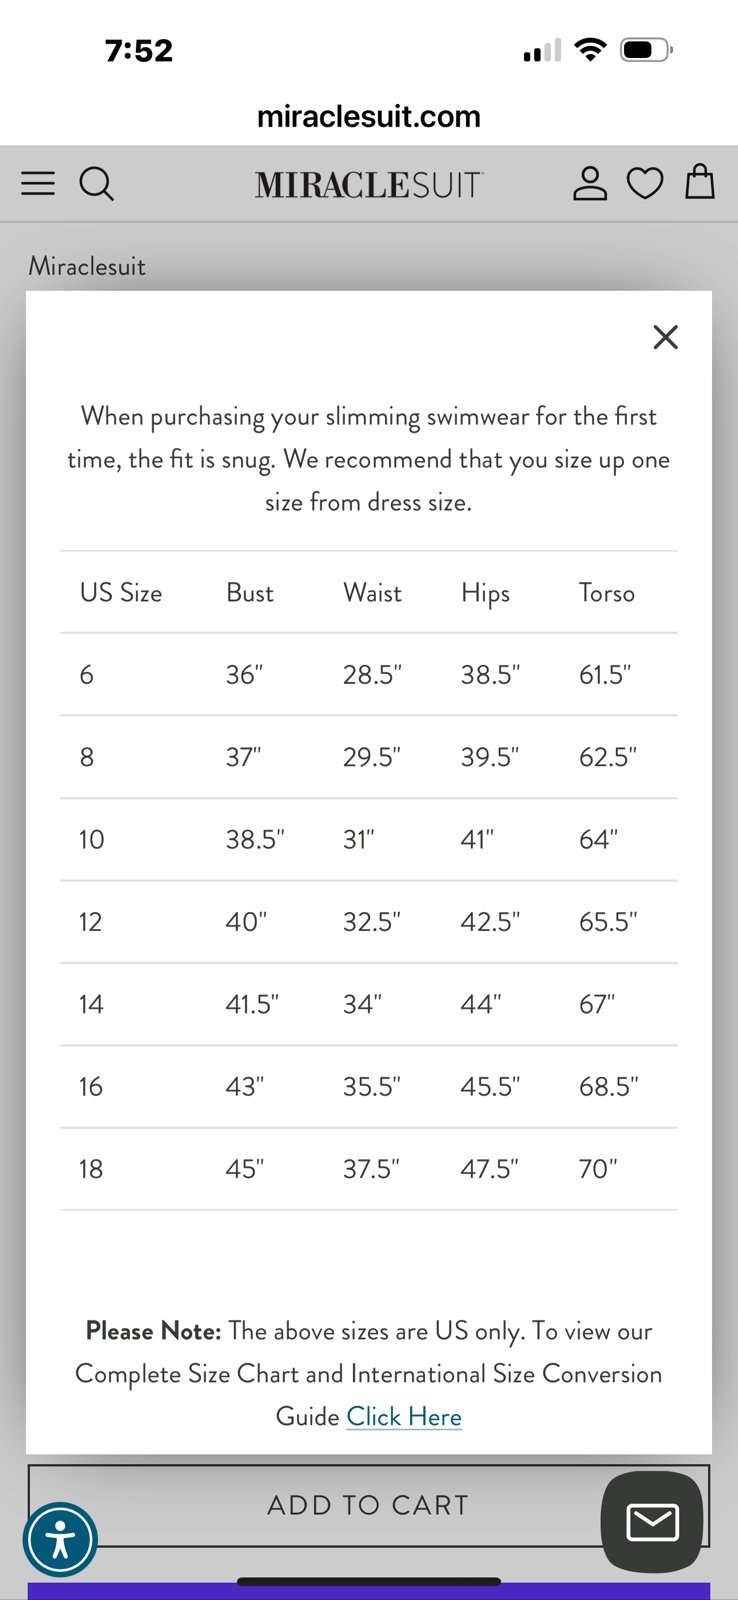Image resolution: width=738 pixels, height=1600 pixels.
Task: Tap the size 10 row label
Action: pos(92,839)
